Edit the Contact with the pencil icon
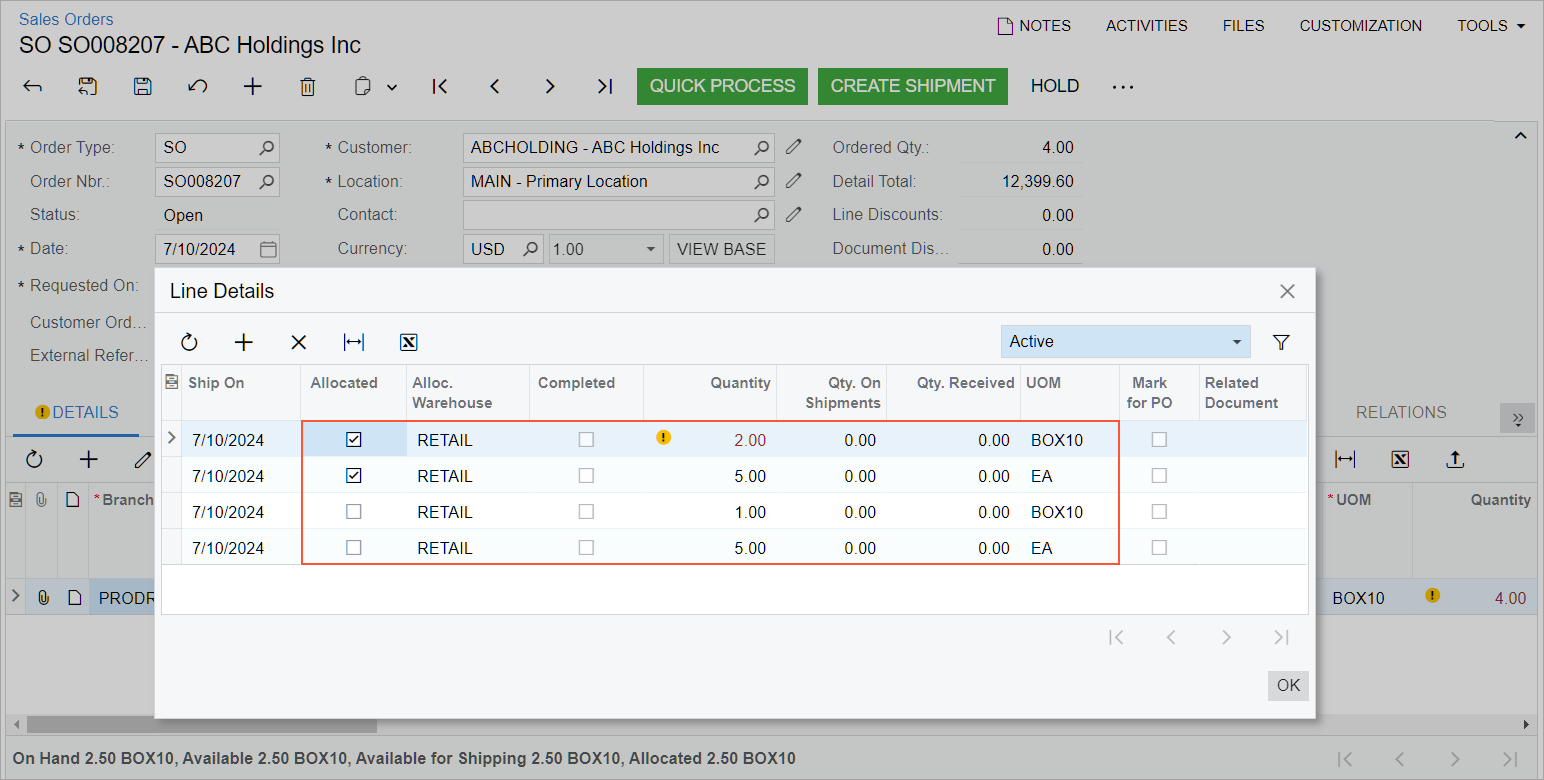This screenshot has width=1544, height=780. pos(794,214)
